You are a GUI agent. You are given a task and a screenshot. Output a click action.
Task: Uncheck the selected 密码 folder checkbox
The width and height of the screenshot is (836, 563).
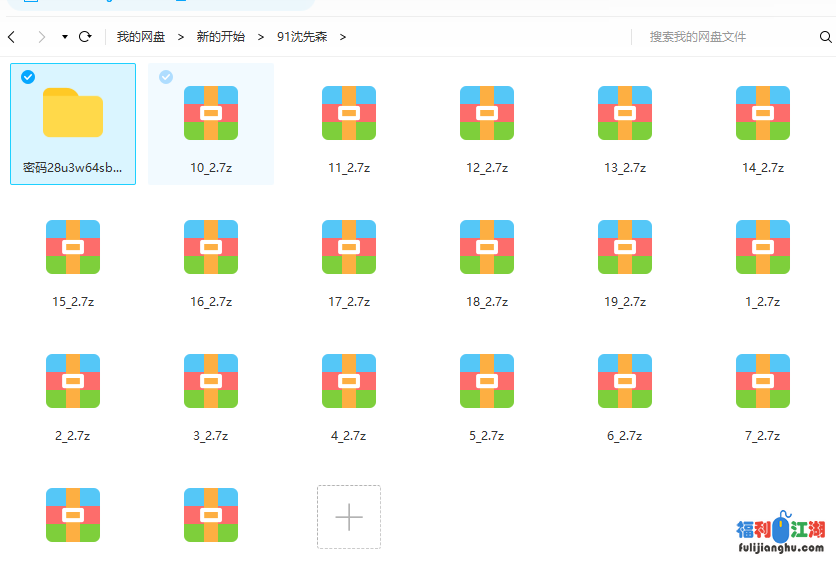pos(27,77)
